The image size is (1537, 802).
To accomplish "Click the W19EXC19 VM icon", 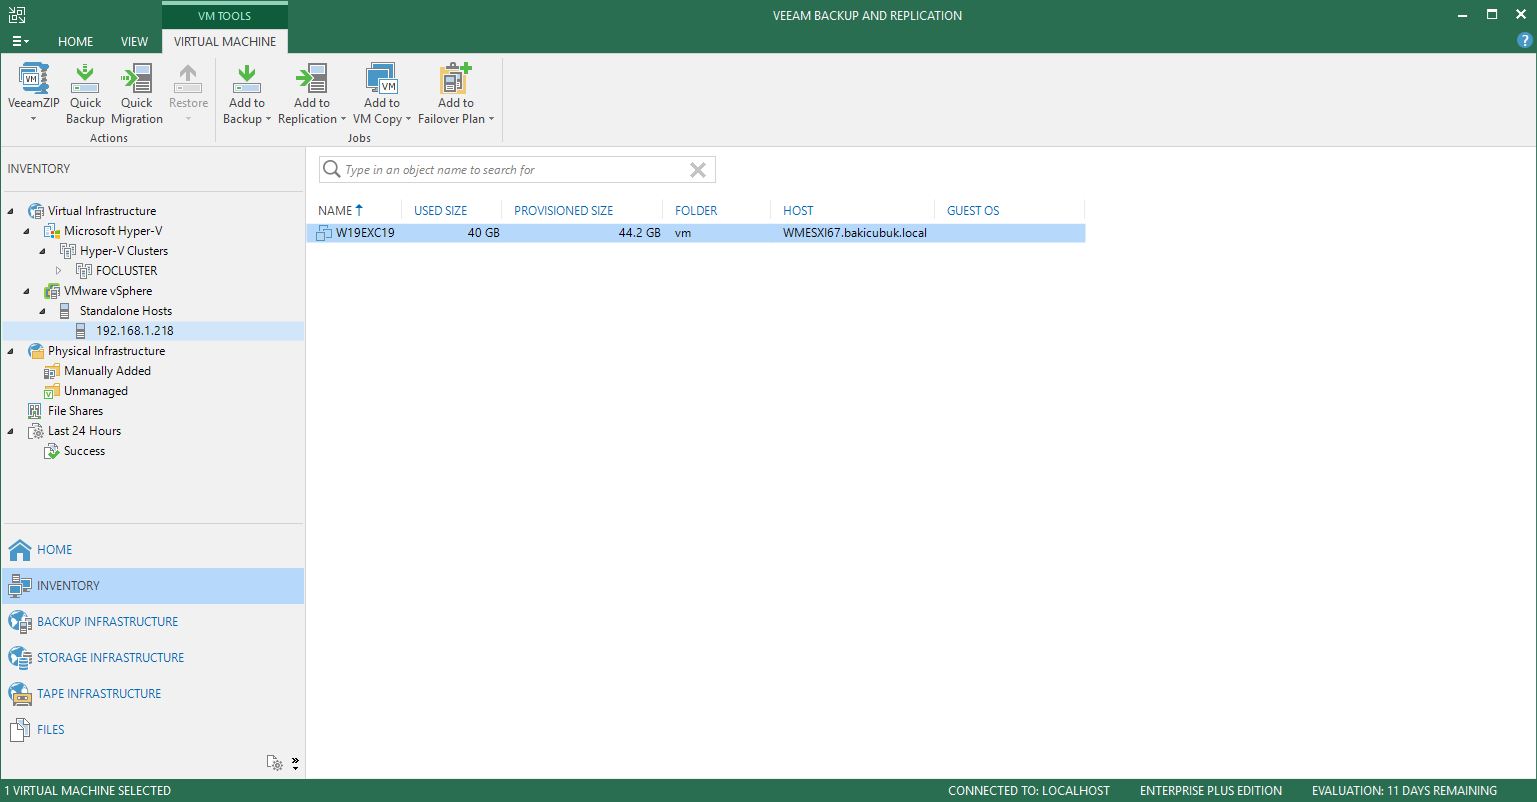I will (323, 233).
